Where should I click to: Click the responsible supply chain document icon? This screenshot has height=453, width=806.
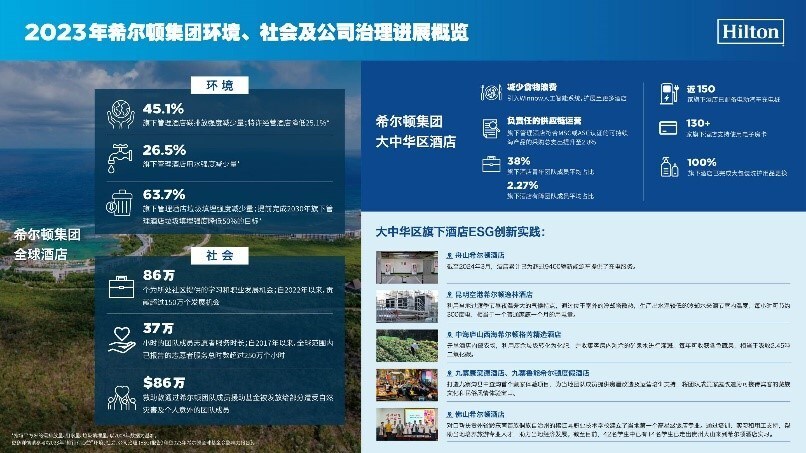pyautogui.click(x=490, y=127)
